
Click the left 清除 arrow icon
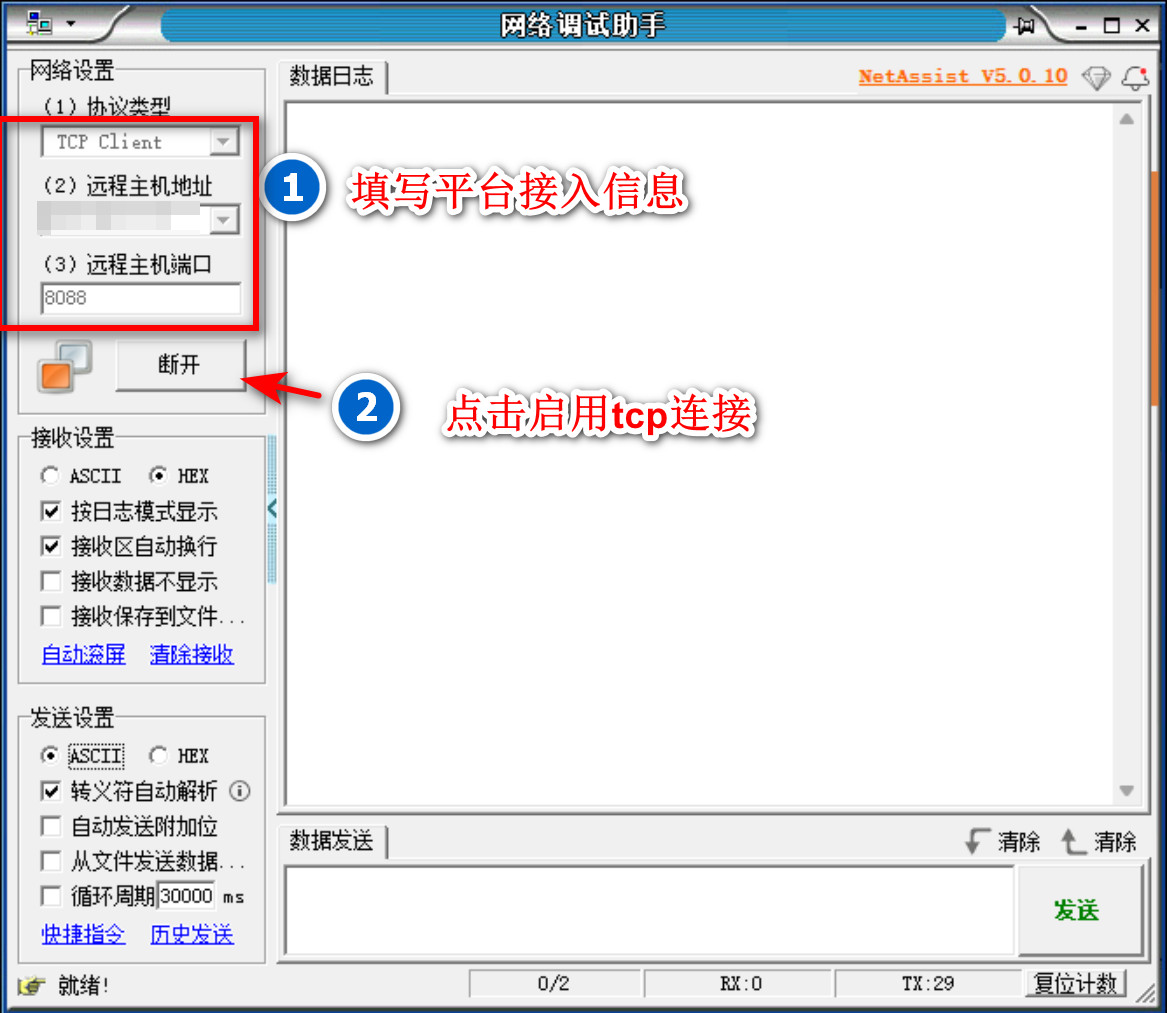click(977, 841)
